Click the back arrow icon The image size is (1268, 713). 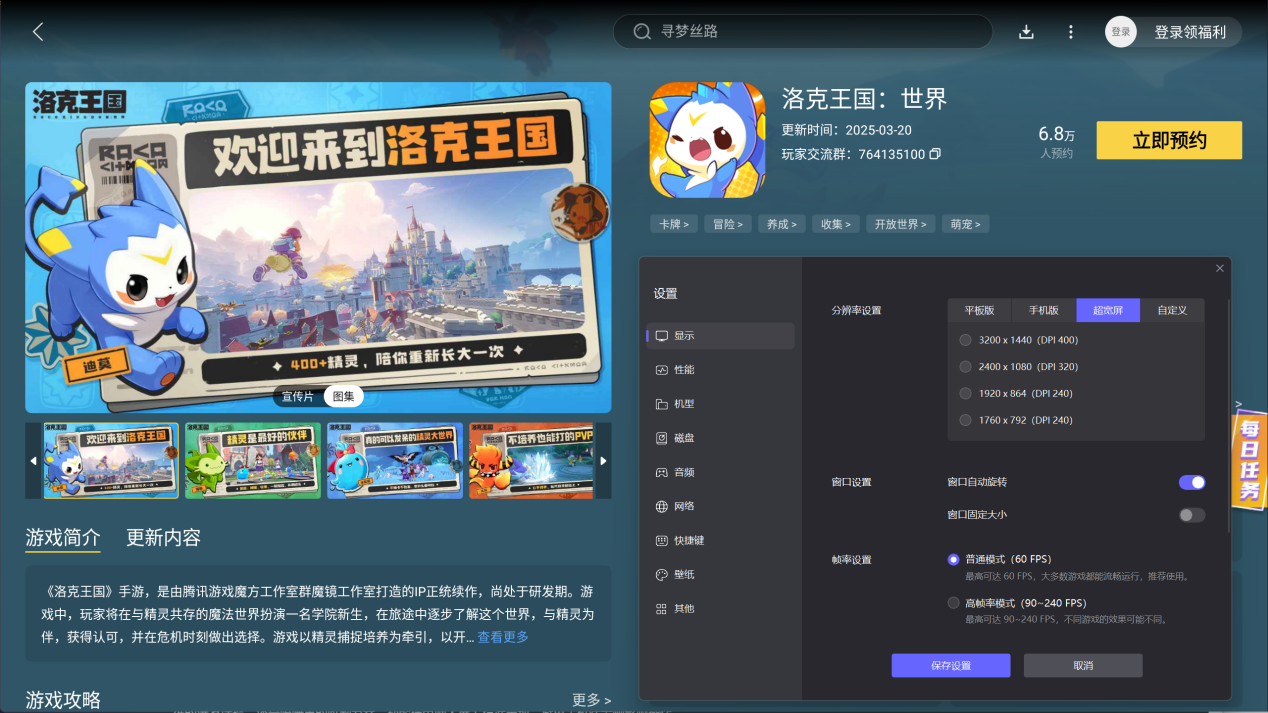point(38,32)
